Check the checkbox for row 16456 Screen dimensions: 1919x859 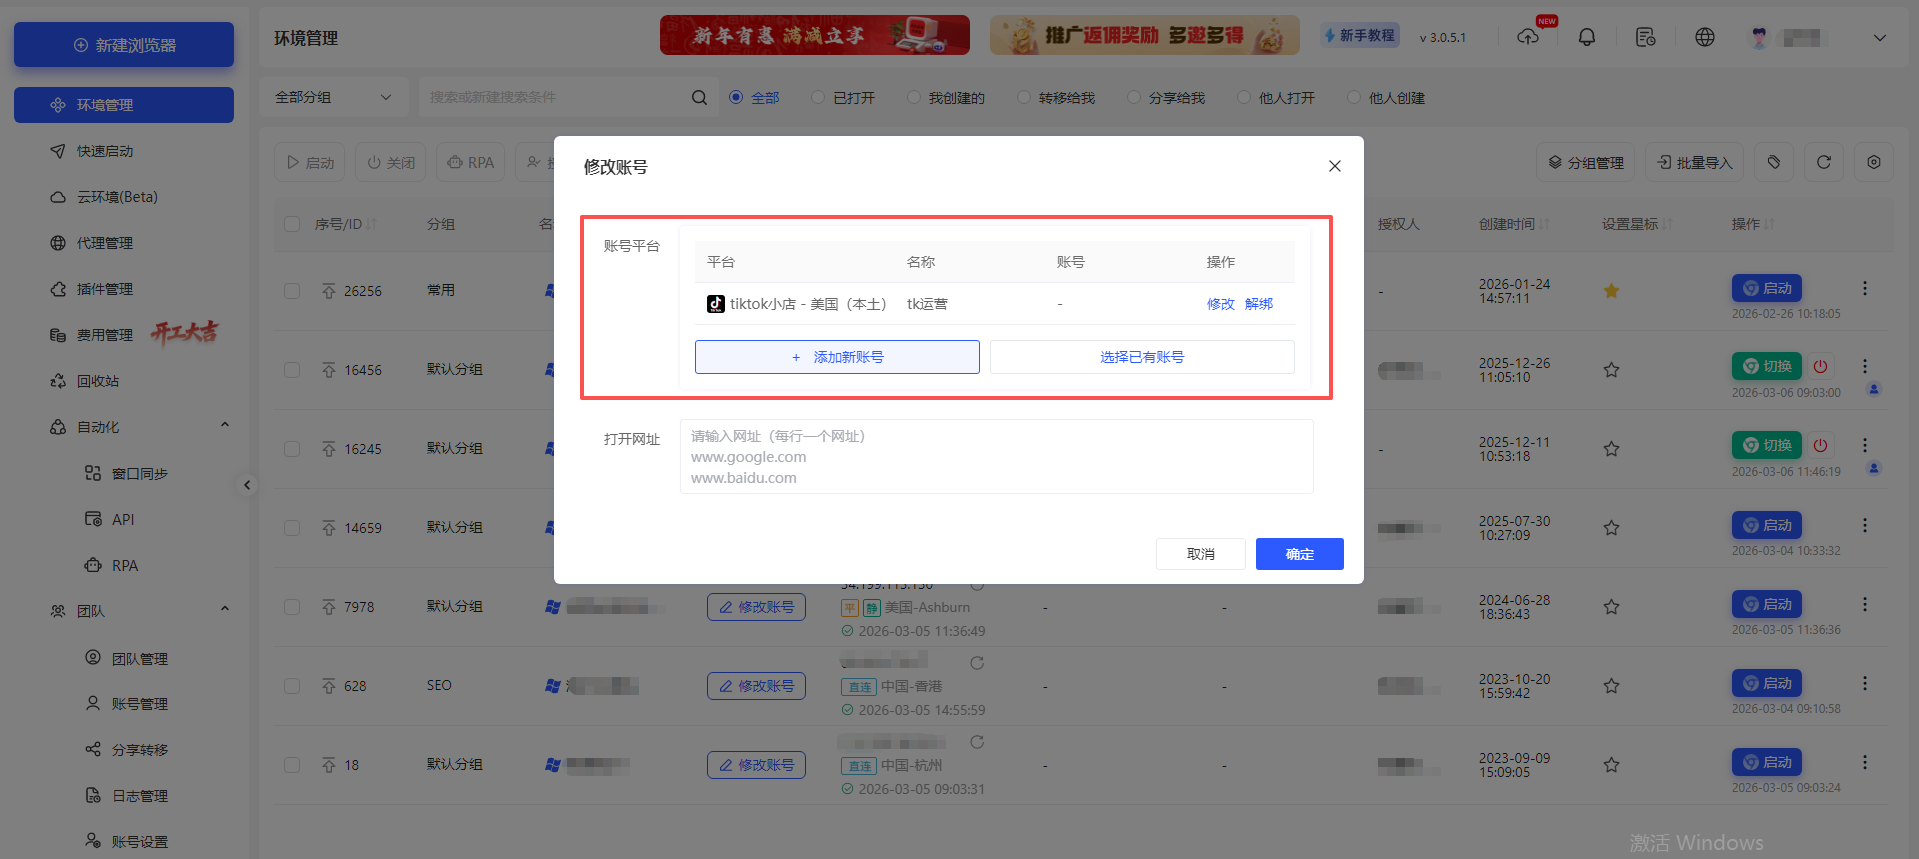point(292,370)
